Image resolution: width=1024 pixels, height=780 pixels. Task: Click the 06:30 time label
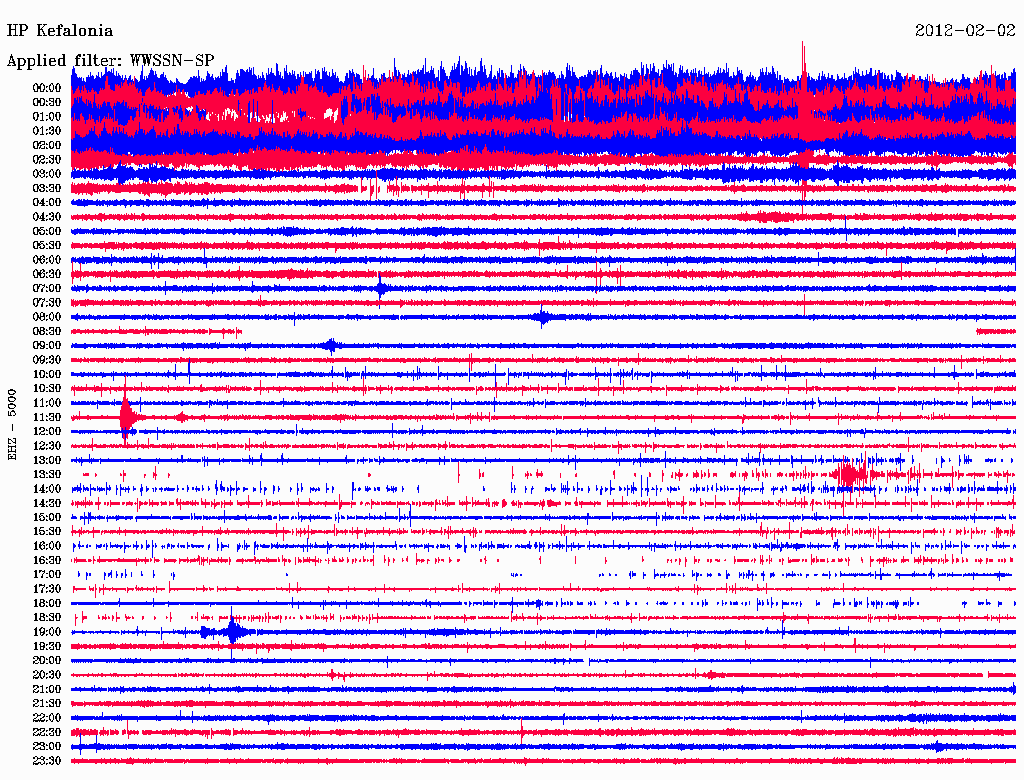46,274
